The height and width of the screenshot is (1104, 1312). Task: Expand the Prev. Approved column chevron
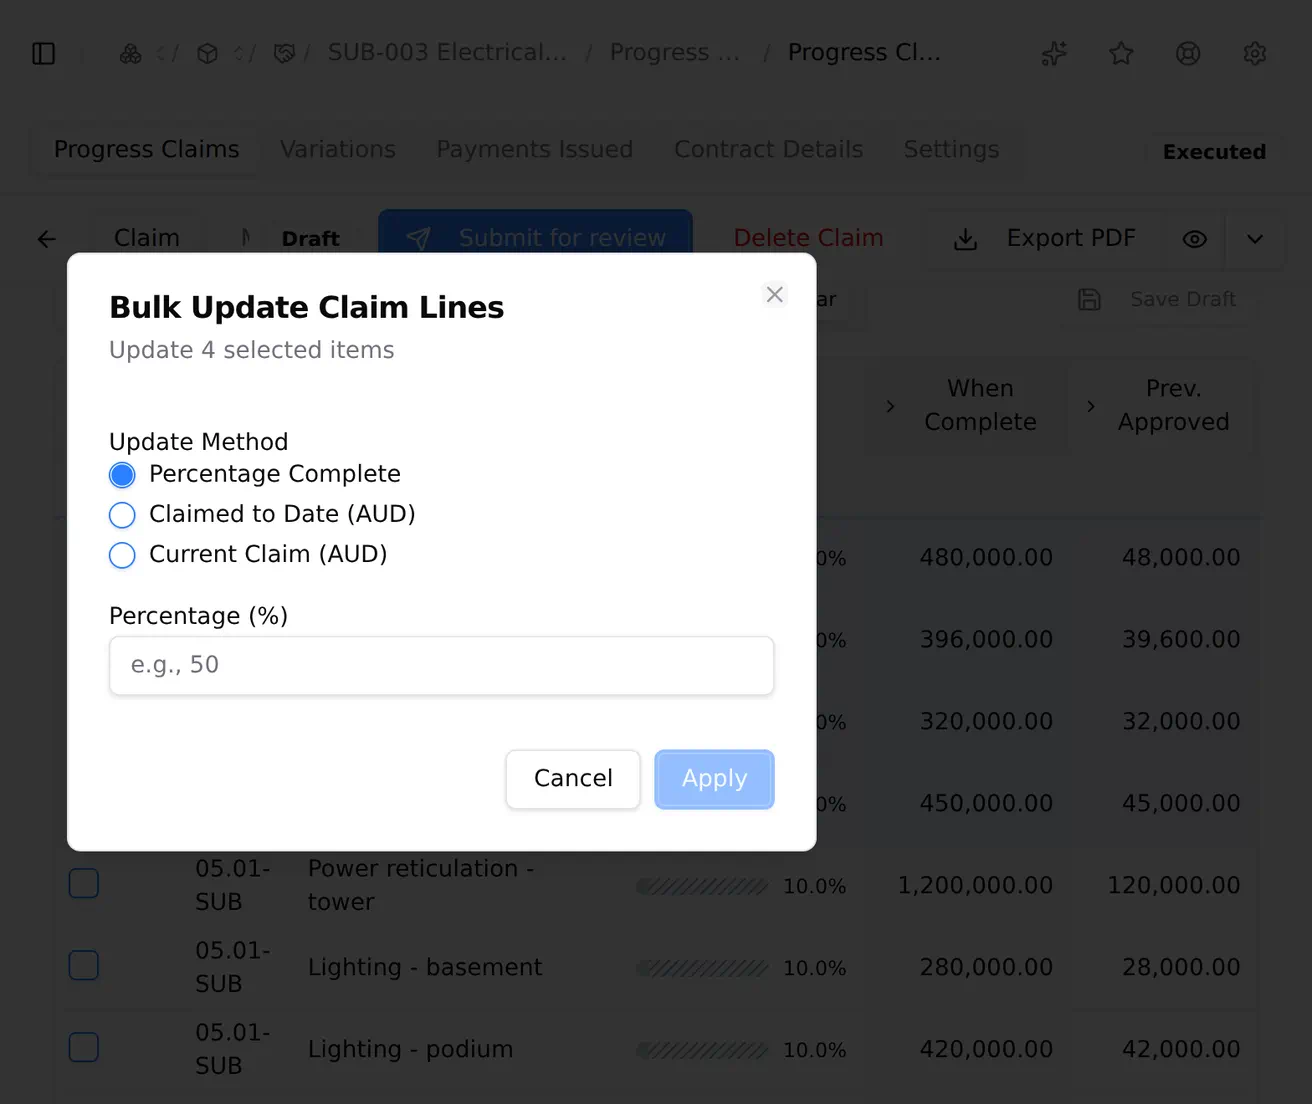point(1090,406)
